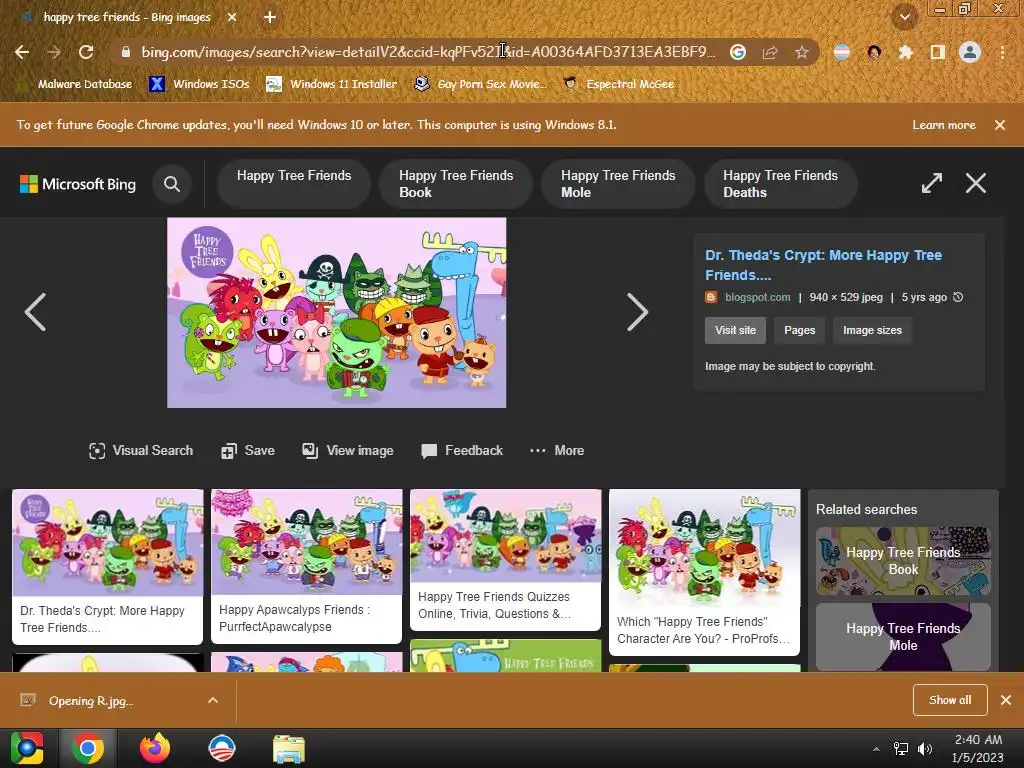Screen dimensions: 1024x768
Task: Close the Bing image detail view
Action: (x=976, y=183)
